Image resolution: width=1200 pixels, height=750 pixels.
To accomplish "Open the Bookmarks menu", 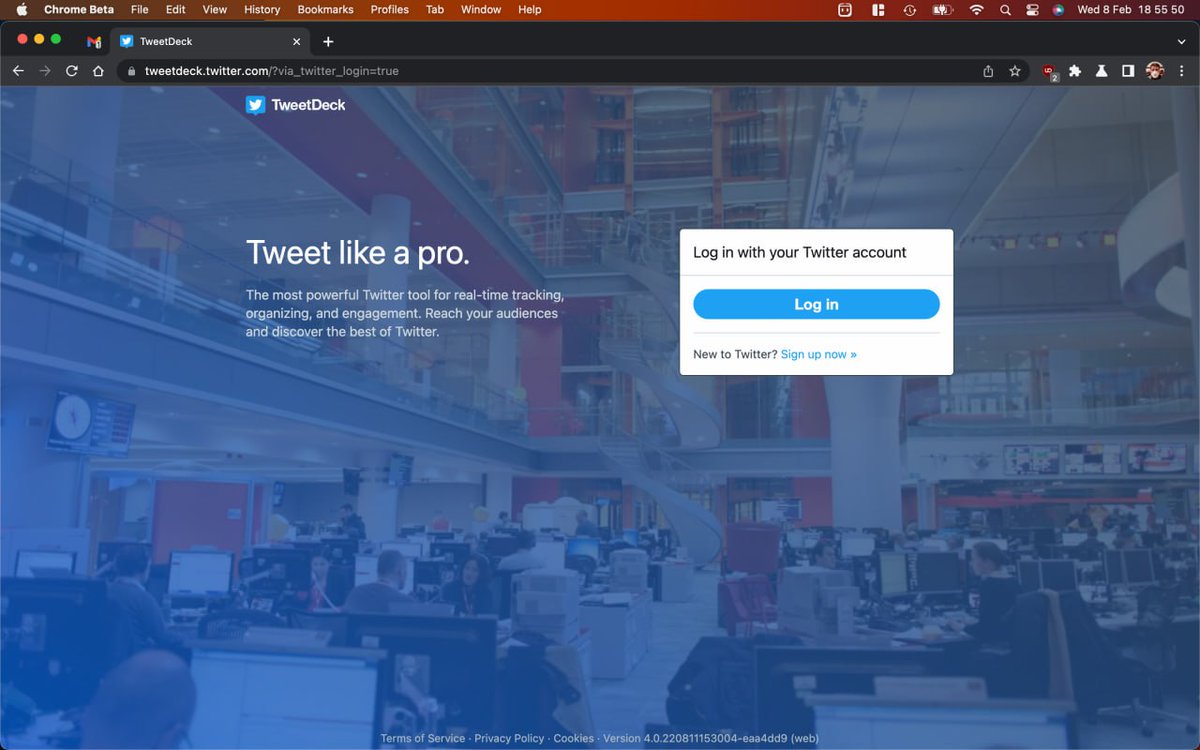I will 325,10.
